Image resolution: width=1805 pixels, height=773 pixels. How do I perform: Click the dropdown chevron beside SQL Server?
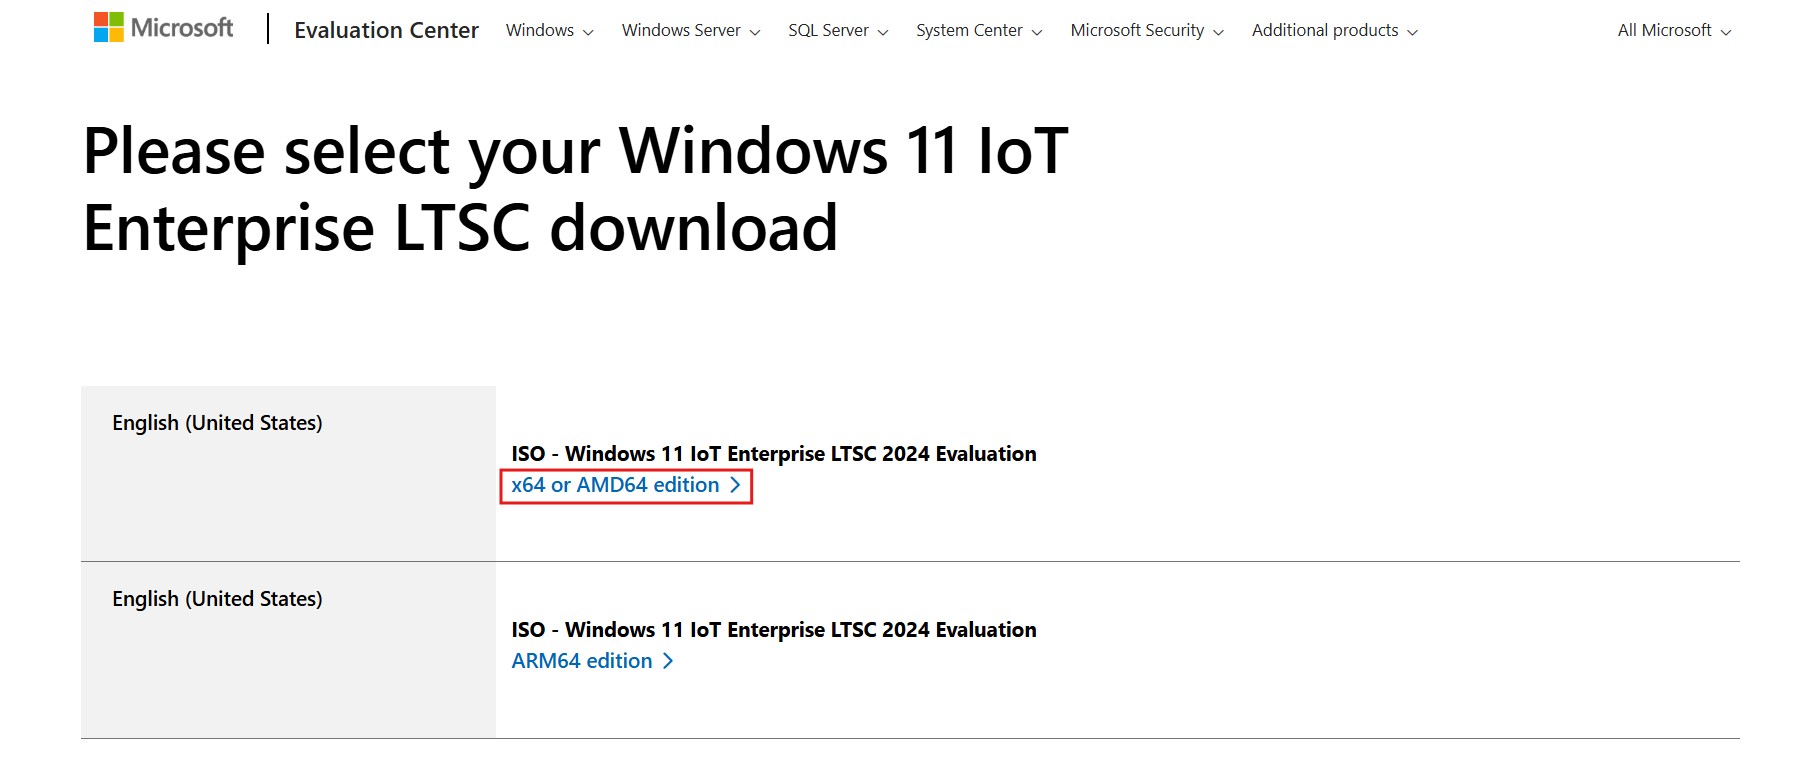pyautogui.click(x=884, y=31)
